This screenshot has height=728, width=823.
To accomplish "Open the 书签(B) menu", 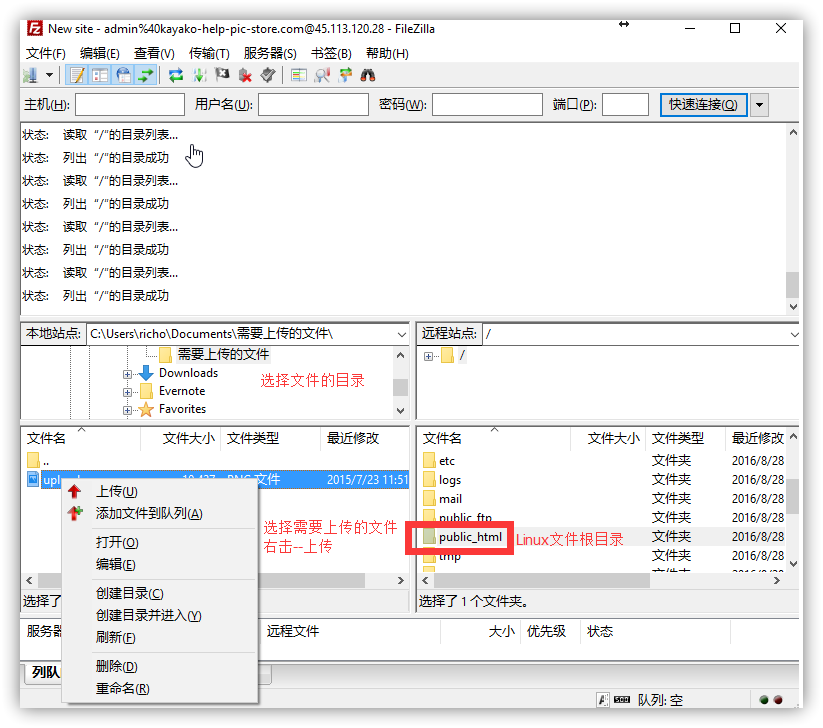I will [x=331, y=54].
